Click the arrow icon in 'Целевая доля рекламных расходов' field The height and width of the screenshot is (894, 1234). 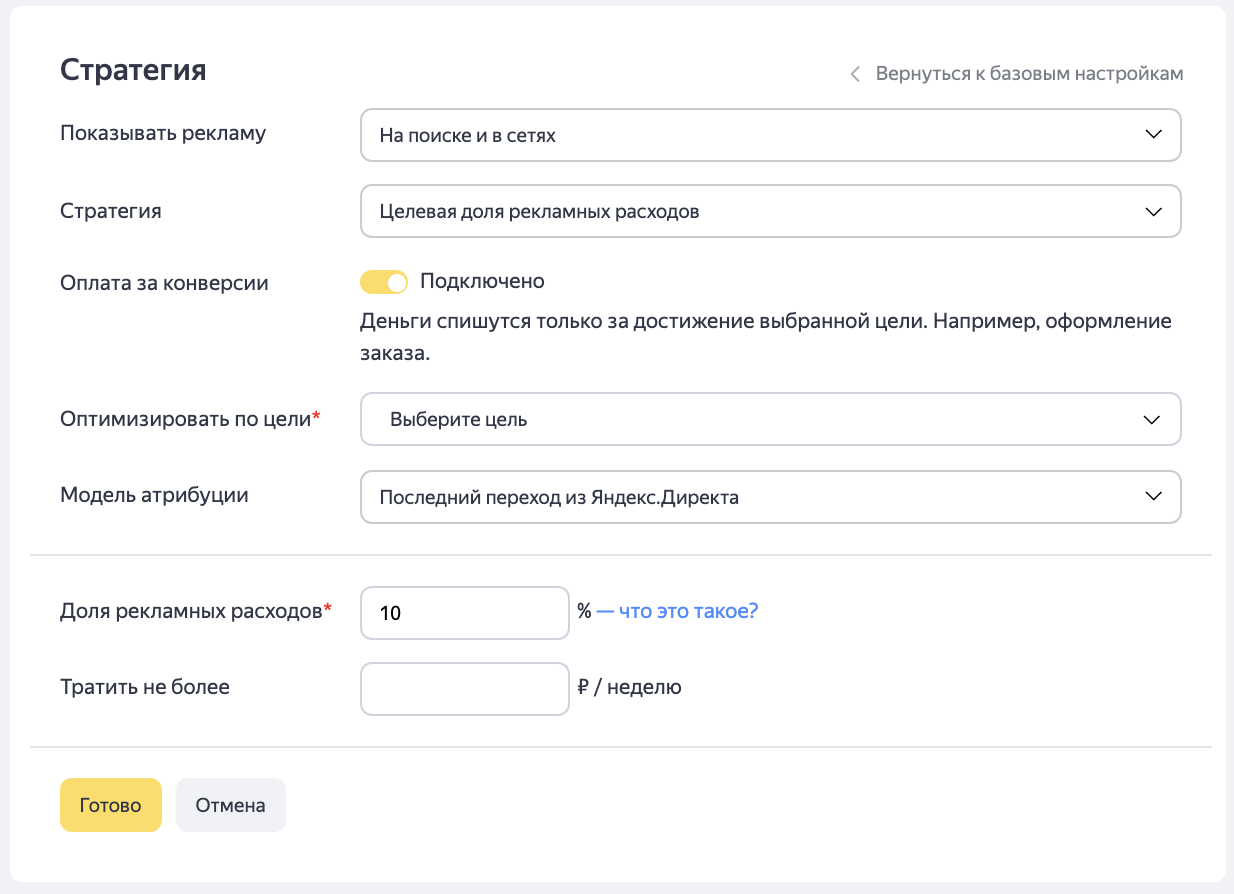1153,211
